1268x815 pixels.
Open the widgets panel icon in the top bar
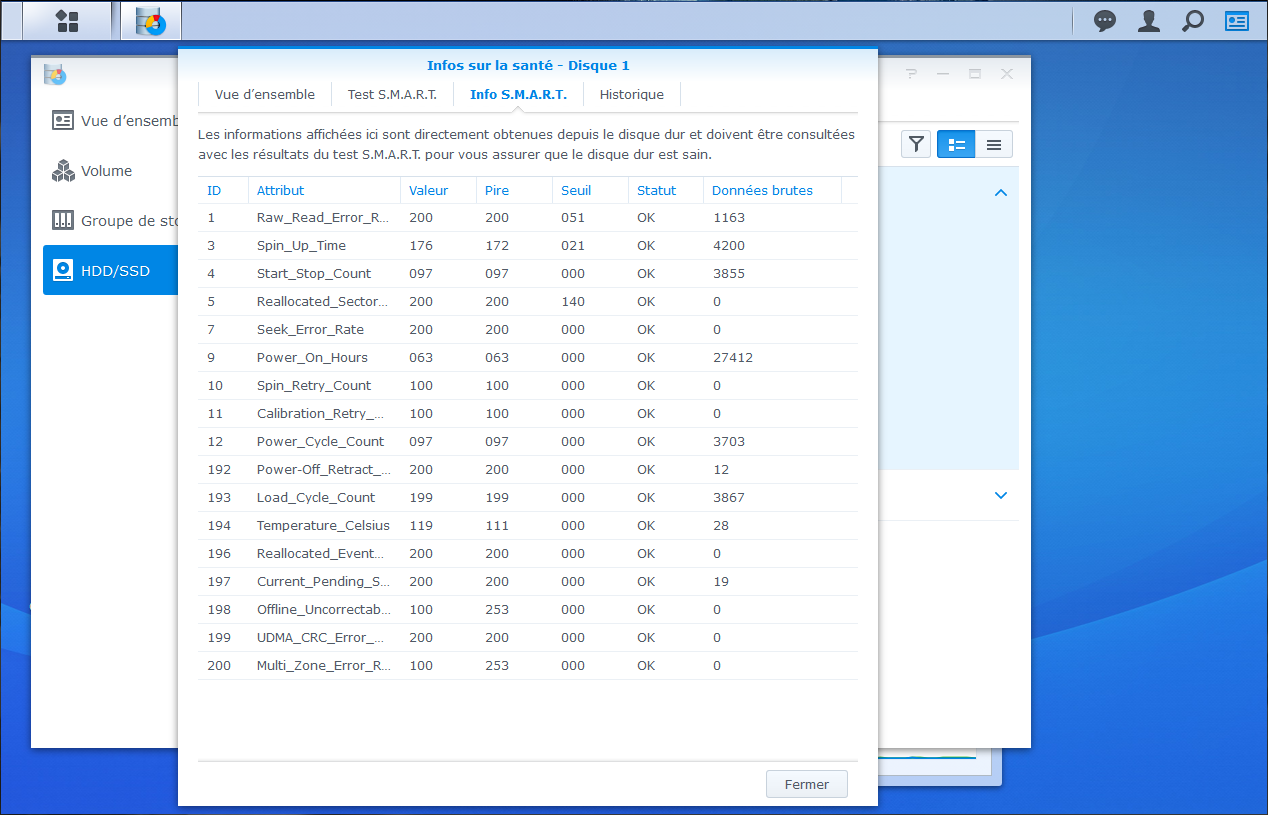click(1237, 21)
